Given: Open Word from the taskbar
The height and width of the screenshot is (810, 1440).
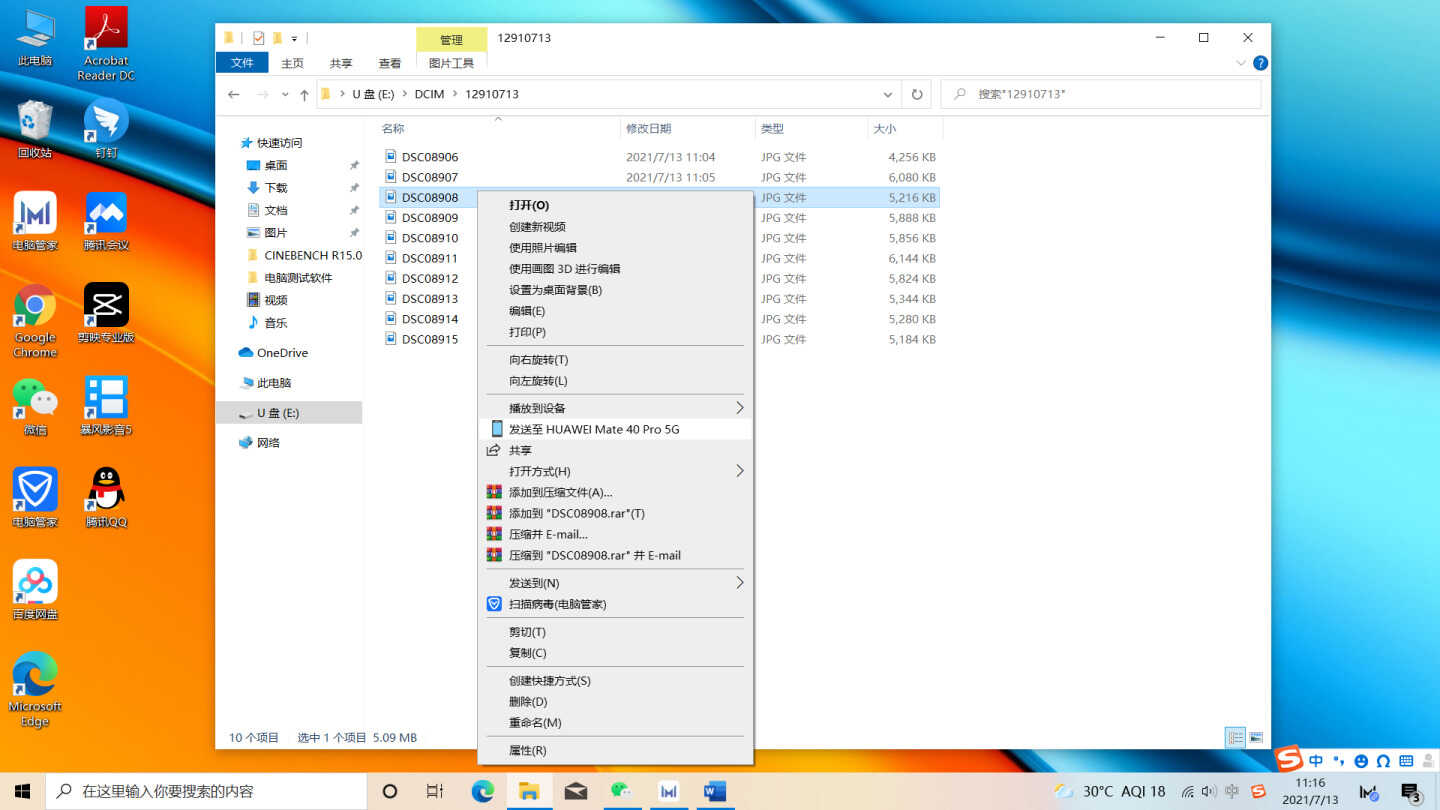Looking at the screenshot, I should coord(715,791).
